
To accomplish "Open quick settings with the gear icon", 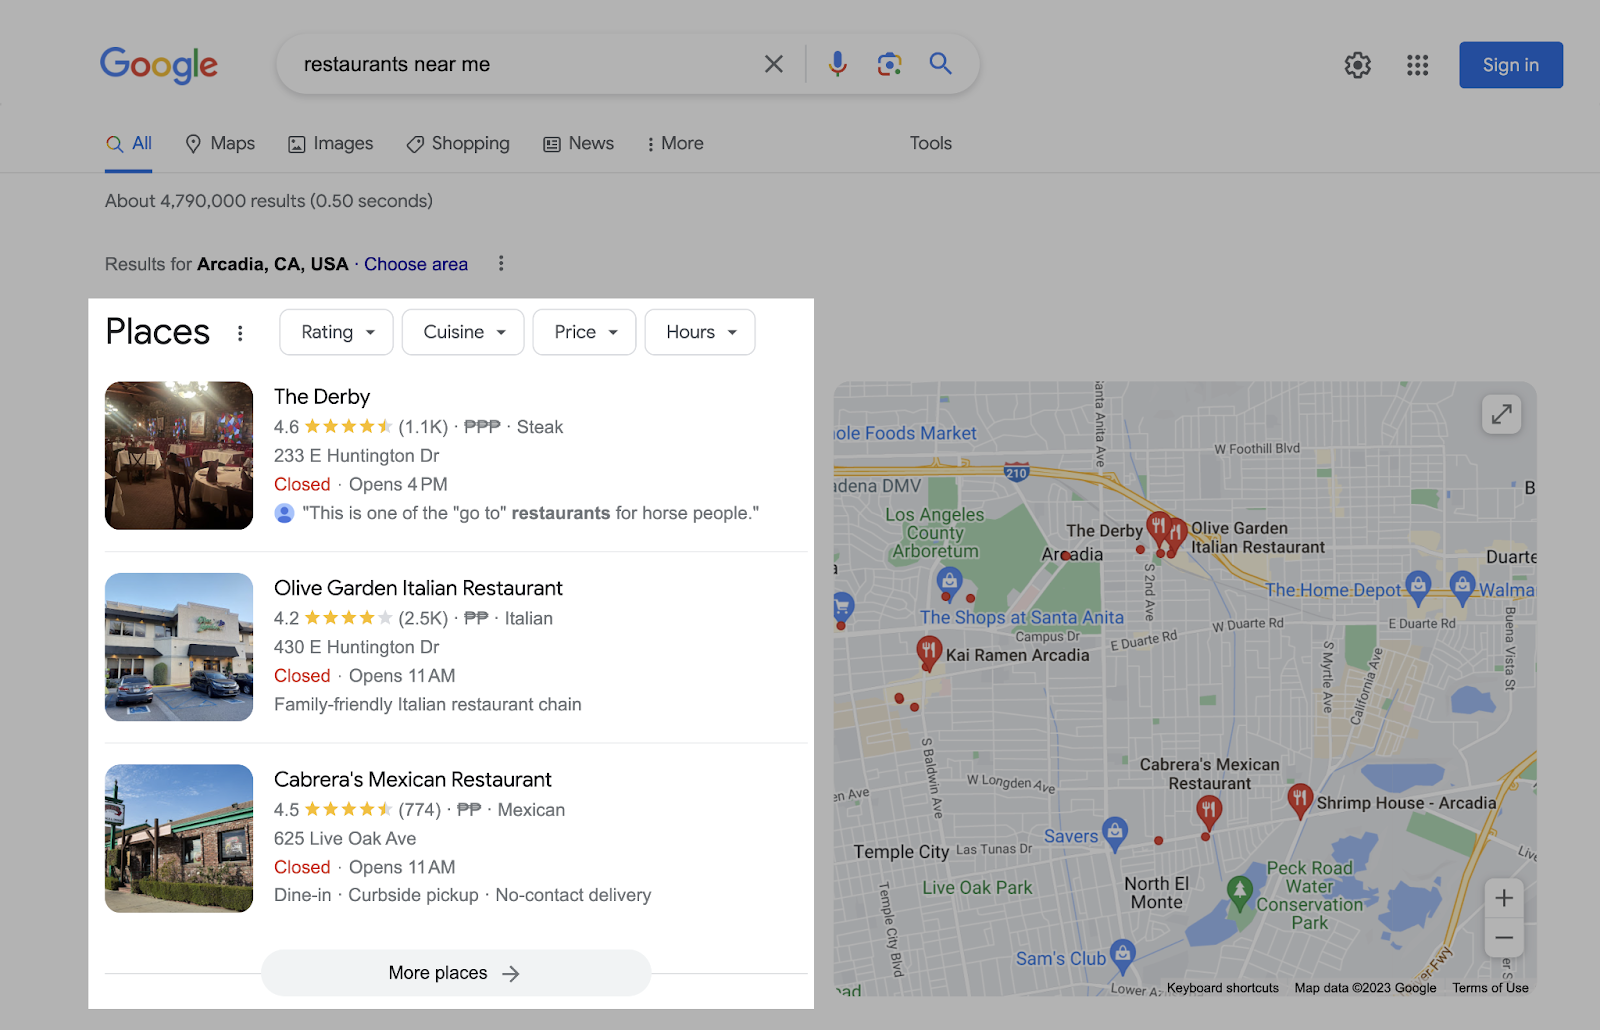I will [1357, 64].
